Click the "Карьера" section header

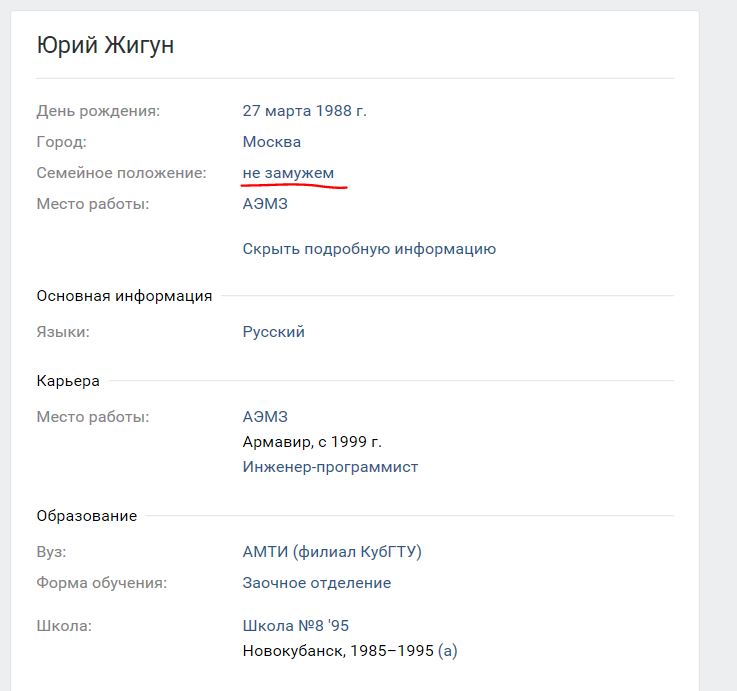[68, 381]
